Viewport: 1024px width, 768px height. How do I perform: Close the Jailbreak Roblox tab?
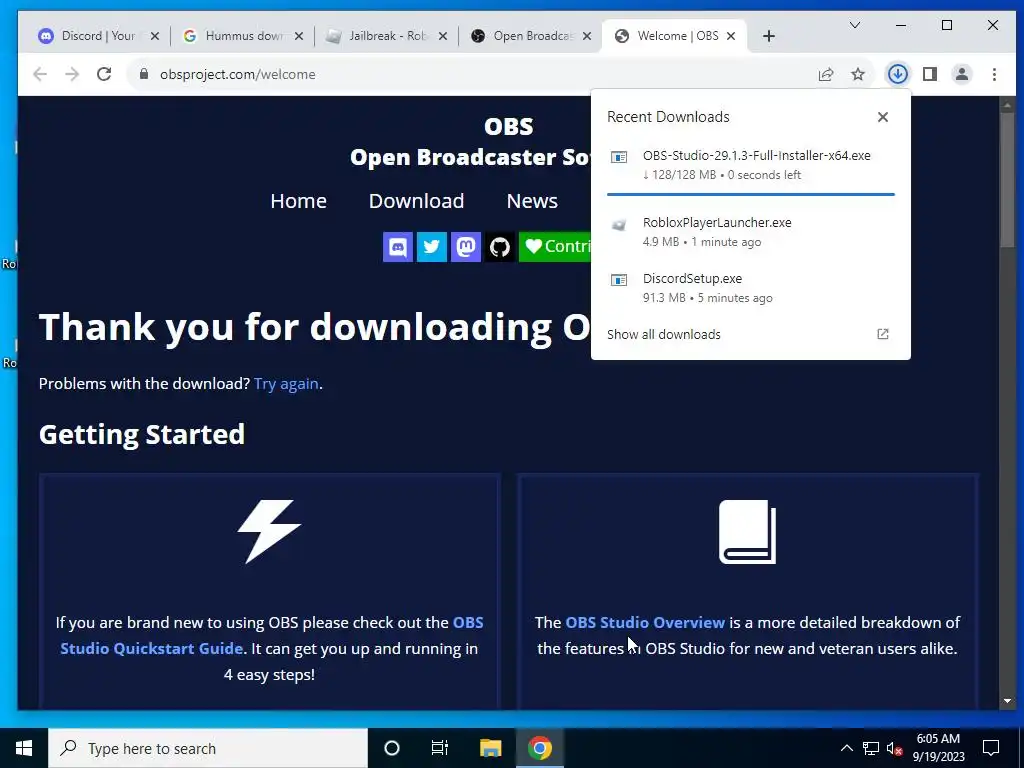[x=443, y=36]
